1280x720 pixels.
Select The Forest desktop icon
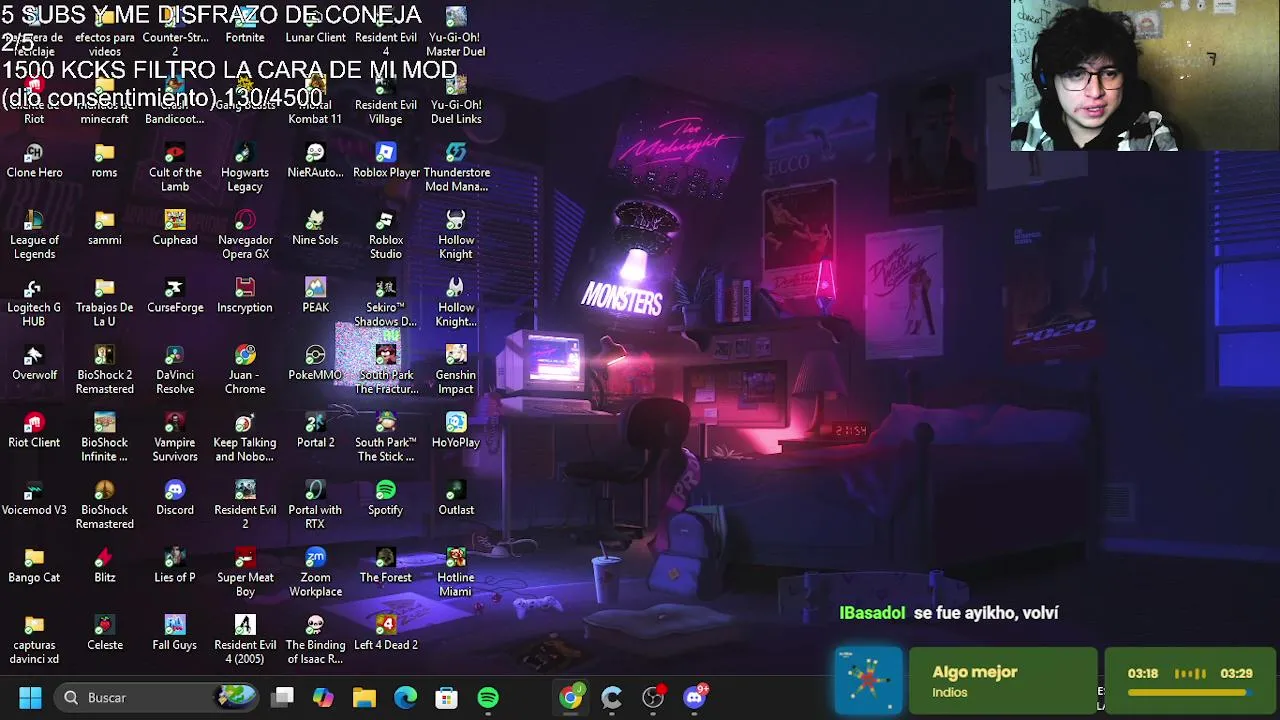(386, 565)
